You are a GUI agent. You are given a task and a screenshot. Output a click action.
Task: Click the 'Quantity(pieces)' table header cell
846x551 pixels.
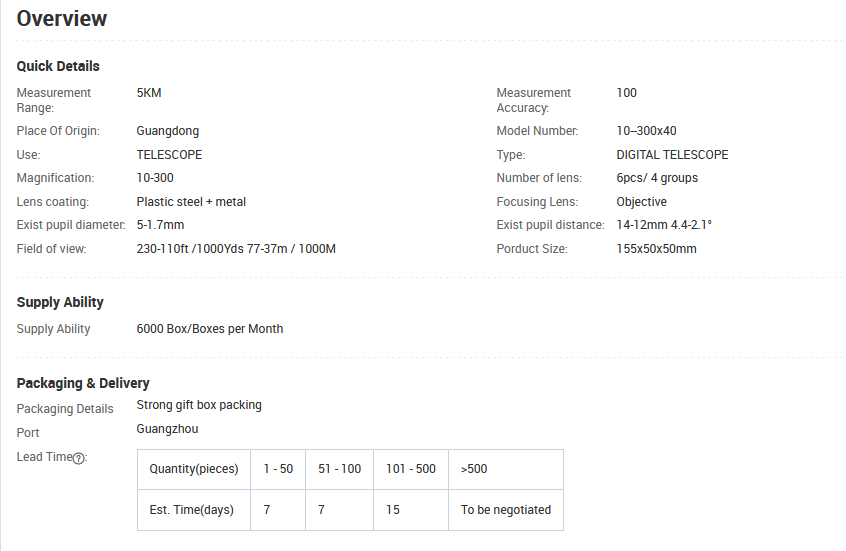coord(193,469)
